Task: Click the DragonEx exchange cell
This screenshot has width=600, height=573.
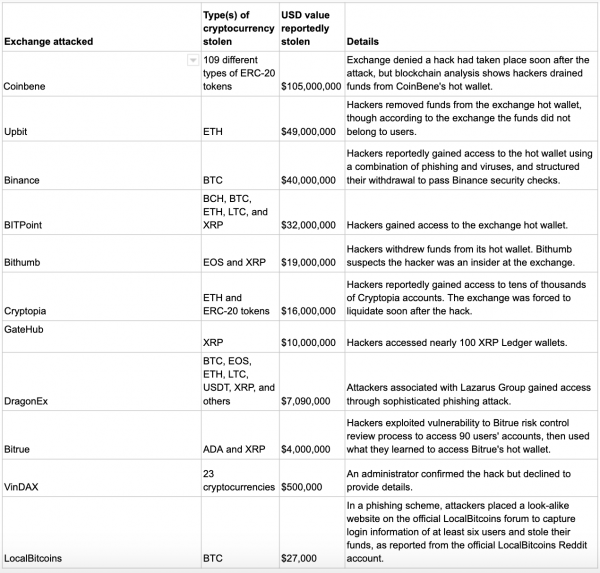Action: (x=102, y=382)
